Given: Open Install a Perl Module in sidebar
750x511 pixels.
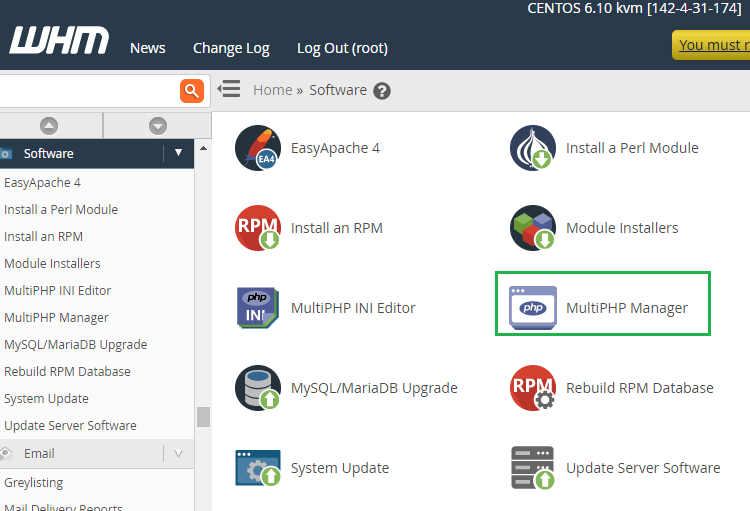Looking at the screenshot, I should click(61, 210).
